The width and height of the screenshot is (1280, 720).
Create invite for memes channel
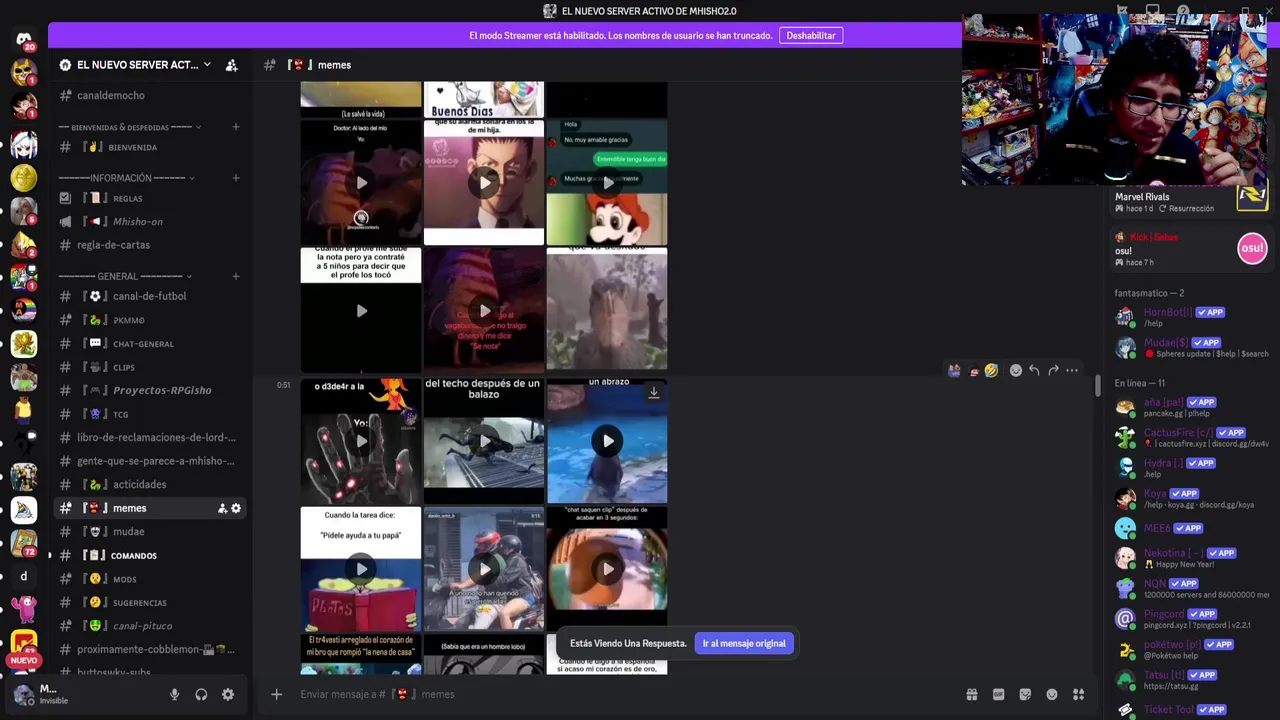pos(222,508)
